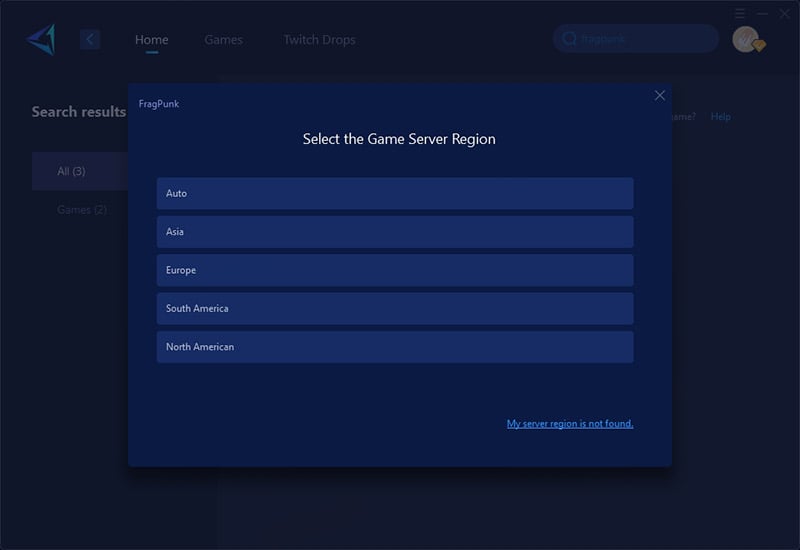
Task: Select South America server region
Action: 395,308
